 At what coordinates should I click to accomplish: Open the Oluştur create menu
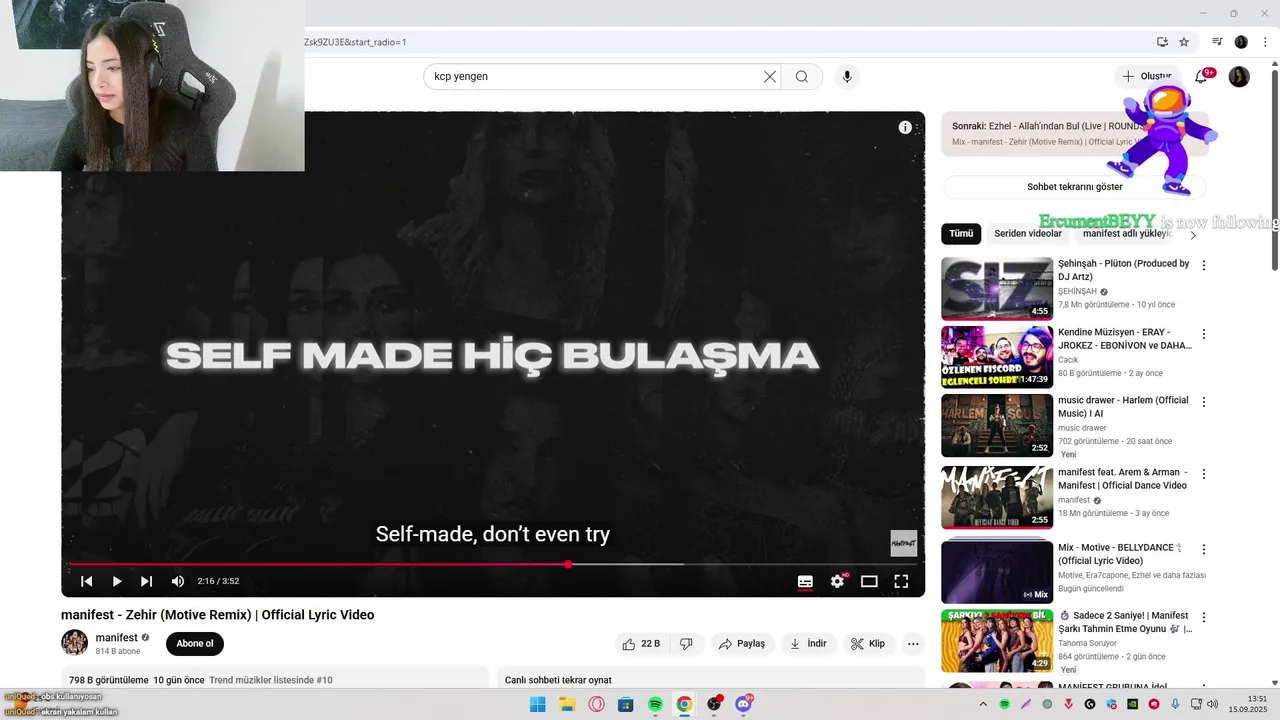tap(1148, 76)
